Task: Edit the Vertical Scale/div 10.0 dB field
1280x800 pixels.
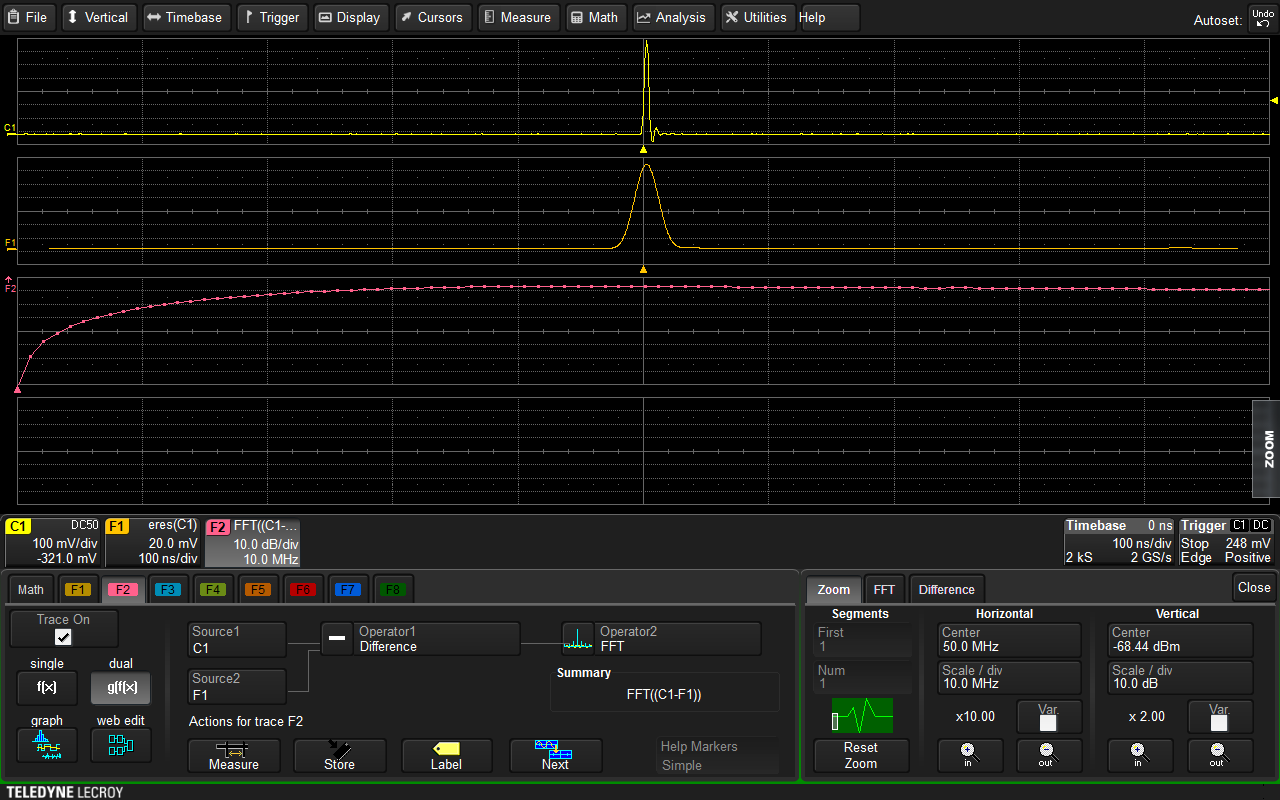Action: tap(1180, 678)
